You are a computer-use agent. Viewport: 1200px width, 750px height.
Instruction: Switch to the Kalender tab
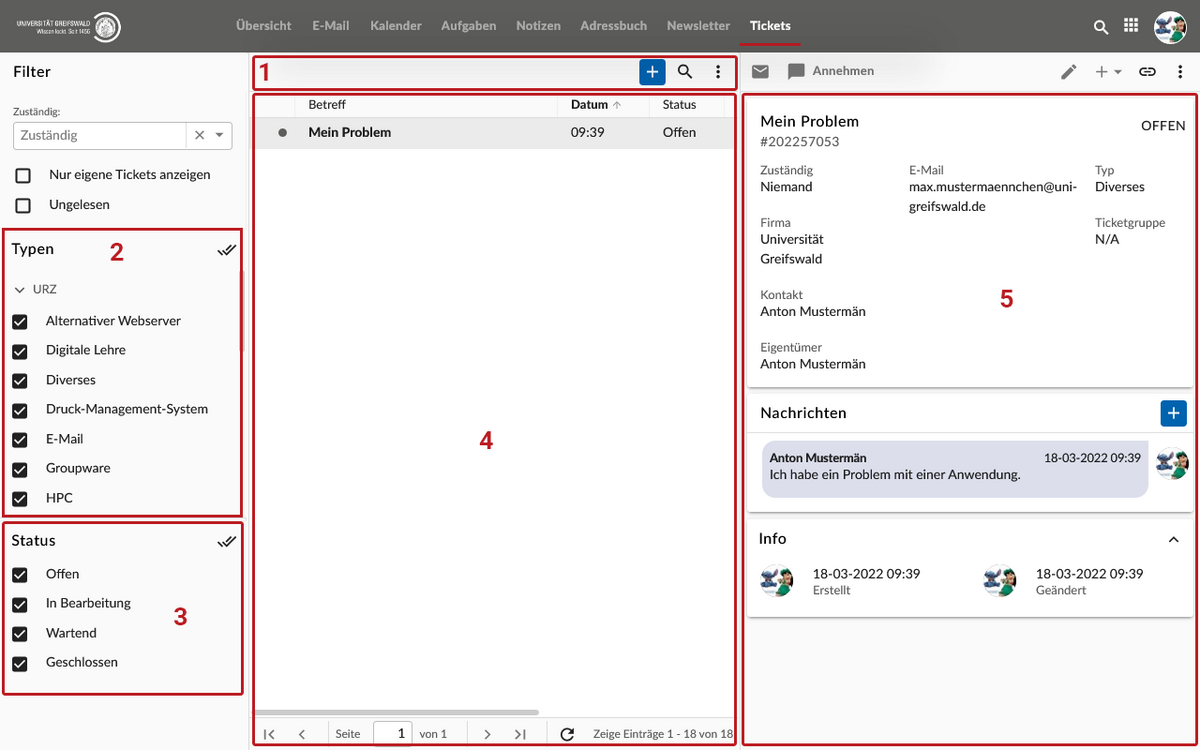pos(396,26)
